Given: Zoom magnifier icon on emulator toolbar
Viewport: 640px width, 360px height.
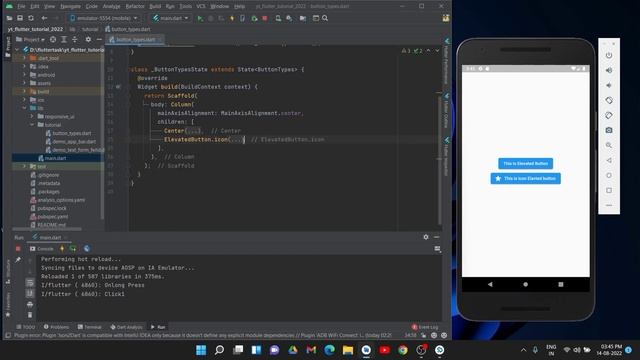Looking at the screenshot, I should [x=609, y=145].
